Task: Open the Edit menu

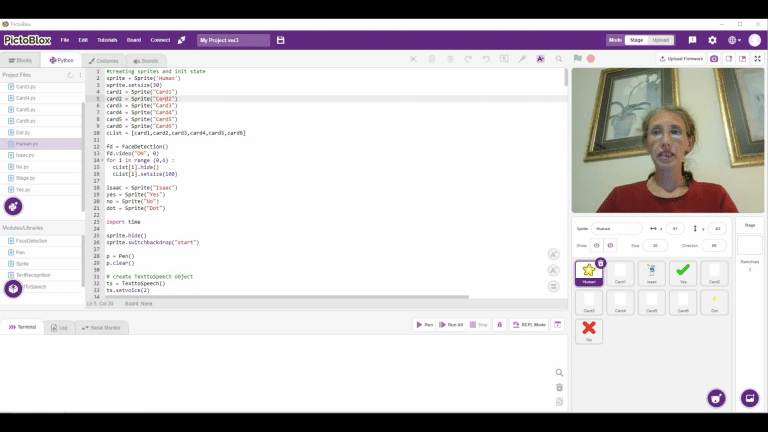Action: [x=83, y=40]
